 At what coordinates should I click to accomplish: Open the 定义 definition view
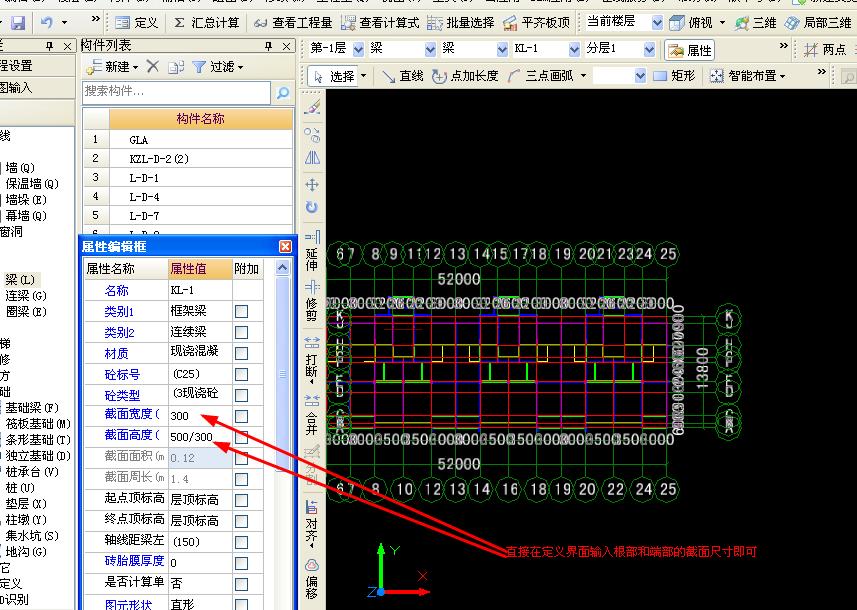[x=137, y=23]
